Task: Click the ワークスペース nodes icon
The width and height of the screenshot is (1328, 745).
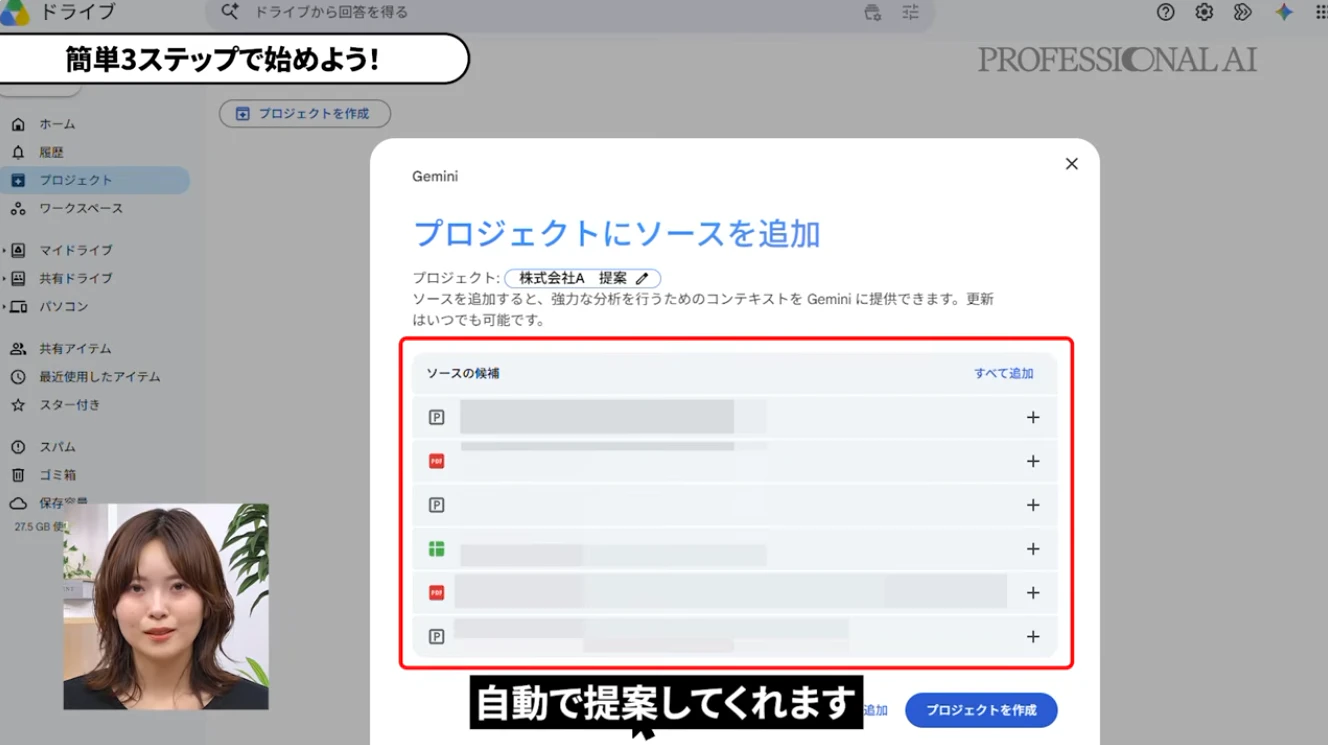Action: click(18, 208)
